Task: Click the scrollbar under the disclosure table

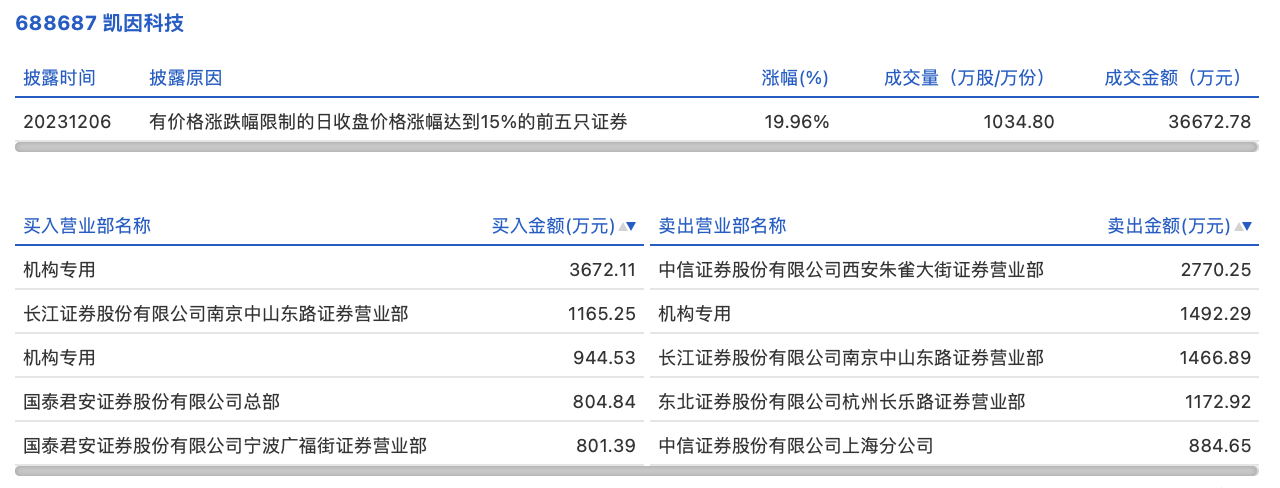Action: click(637, 147)
